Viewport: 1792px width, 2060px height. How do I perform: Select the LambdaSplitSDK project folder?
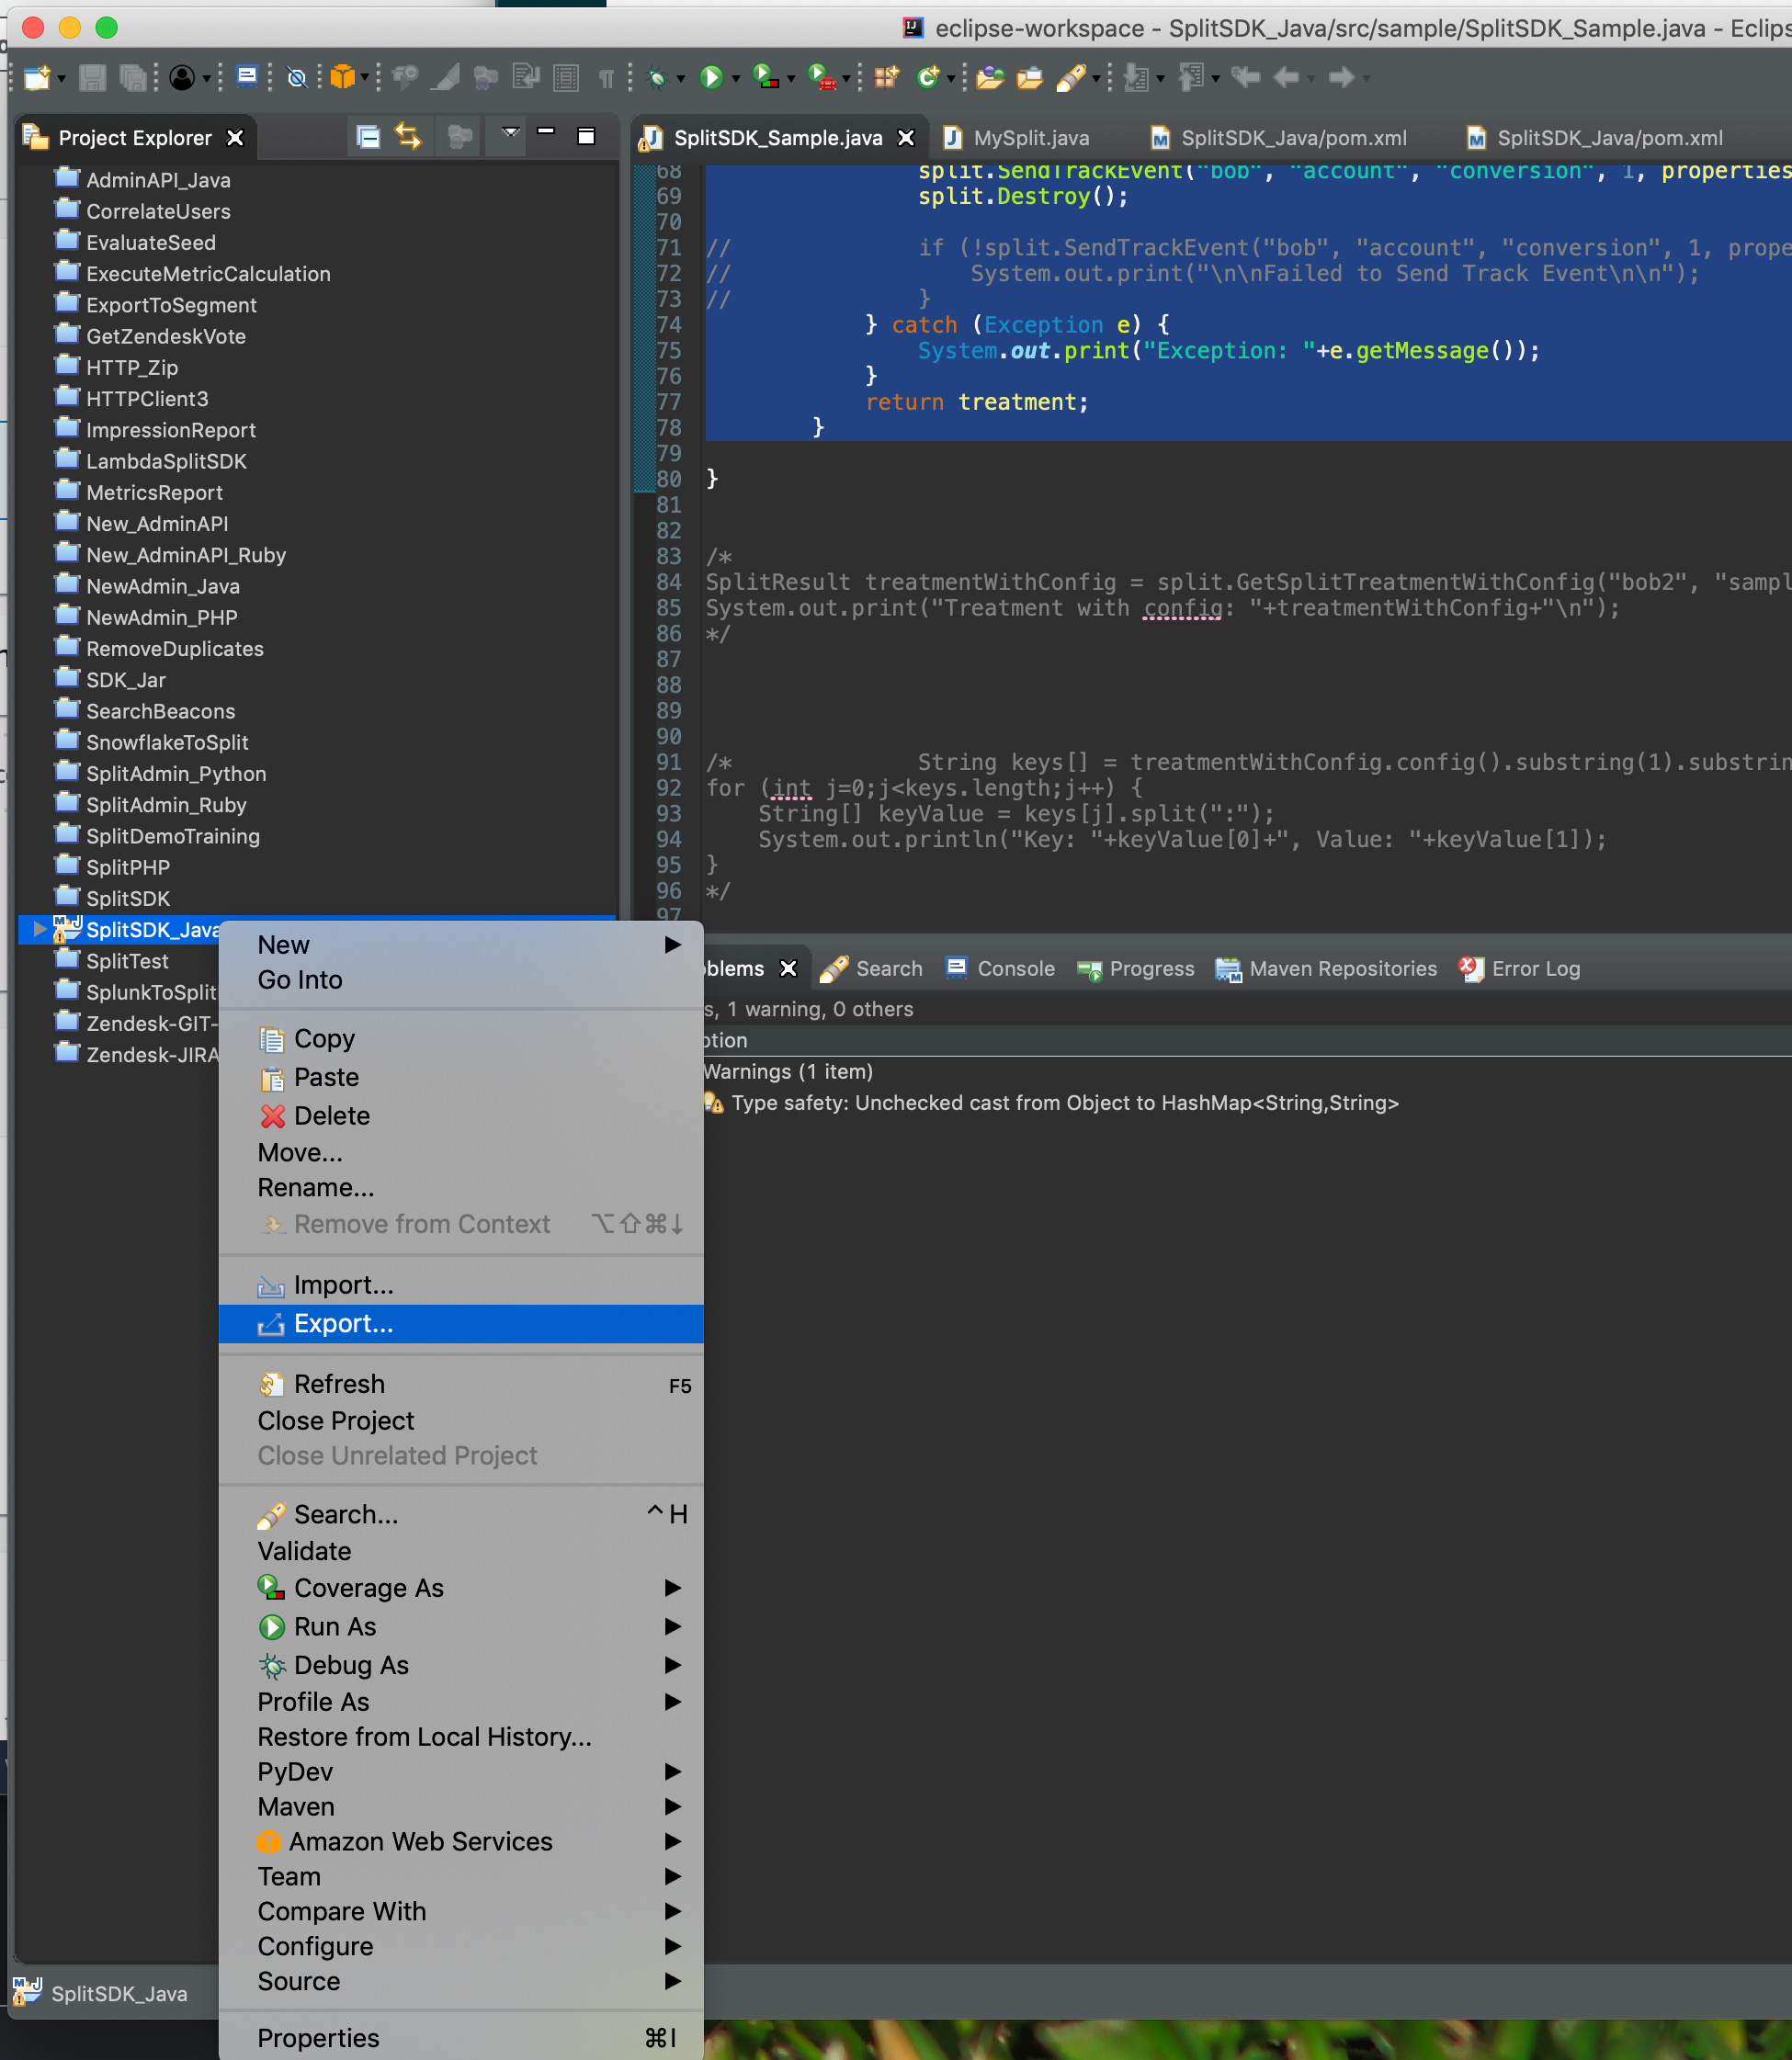(x=166, y=461)
